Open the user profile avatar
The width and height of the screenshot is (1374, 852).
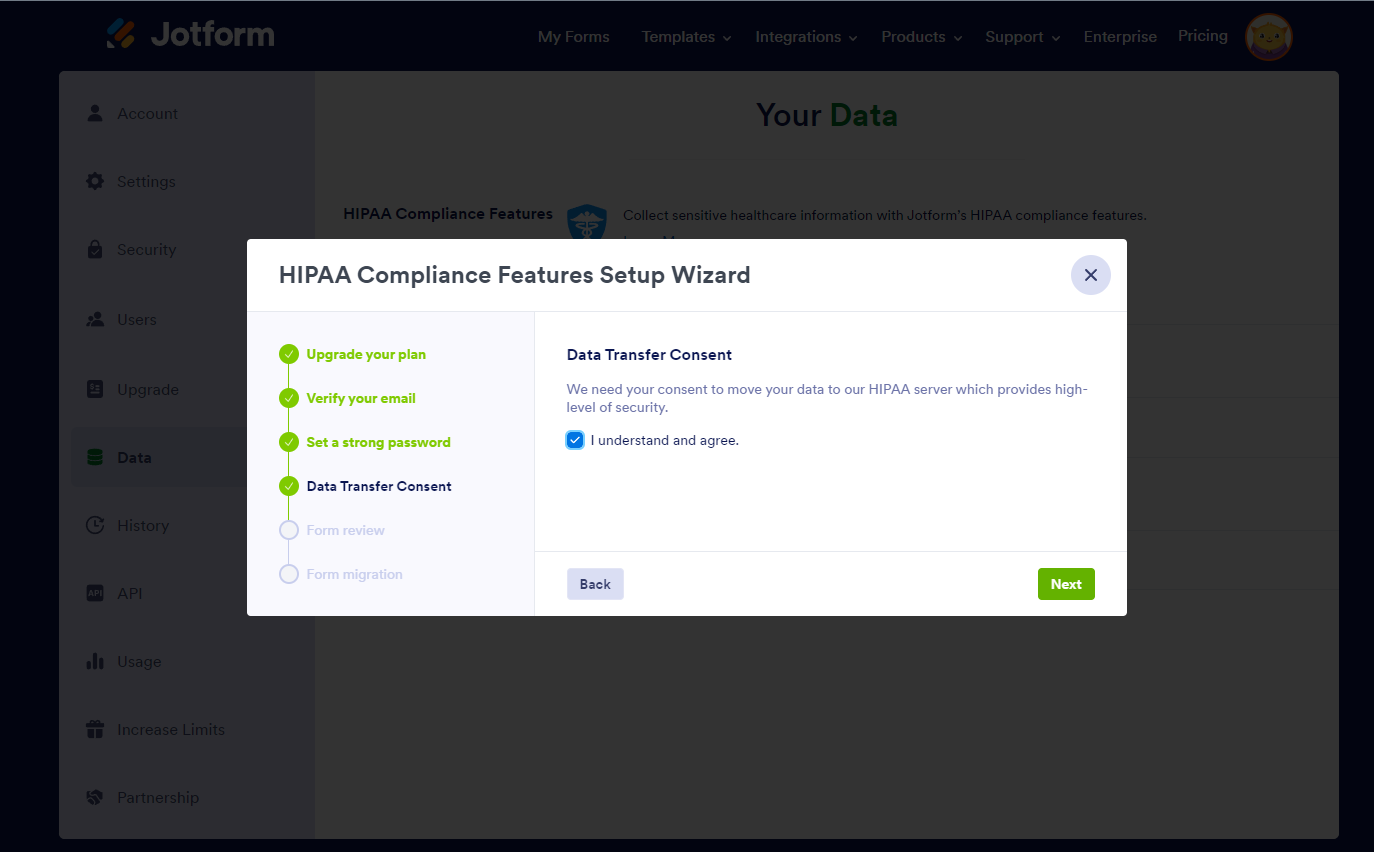pos(1268,37)
